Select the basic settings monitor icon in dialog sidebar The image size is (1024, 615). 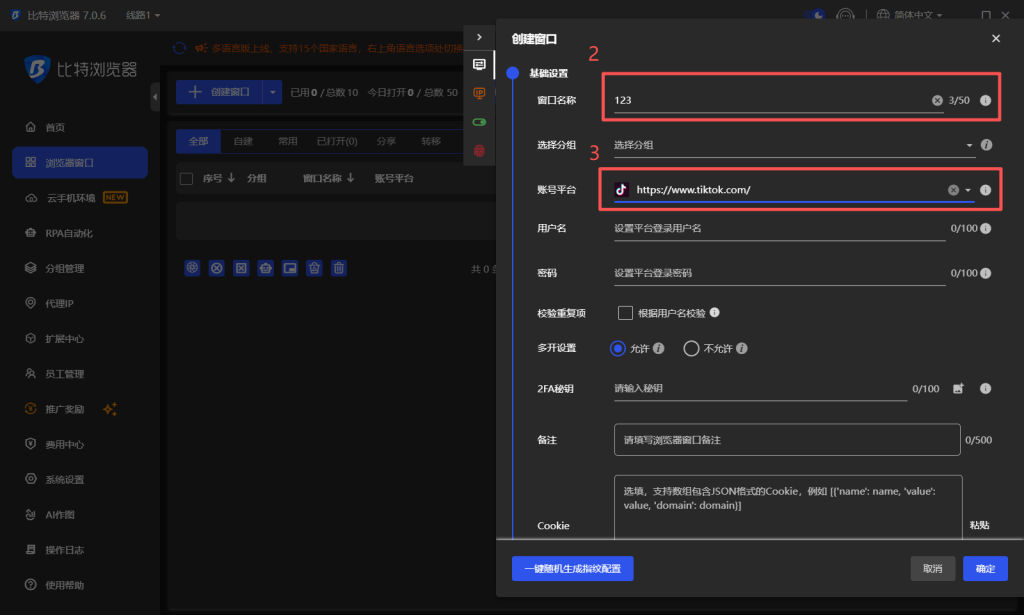click(x=479, y=64)
